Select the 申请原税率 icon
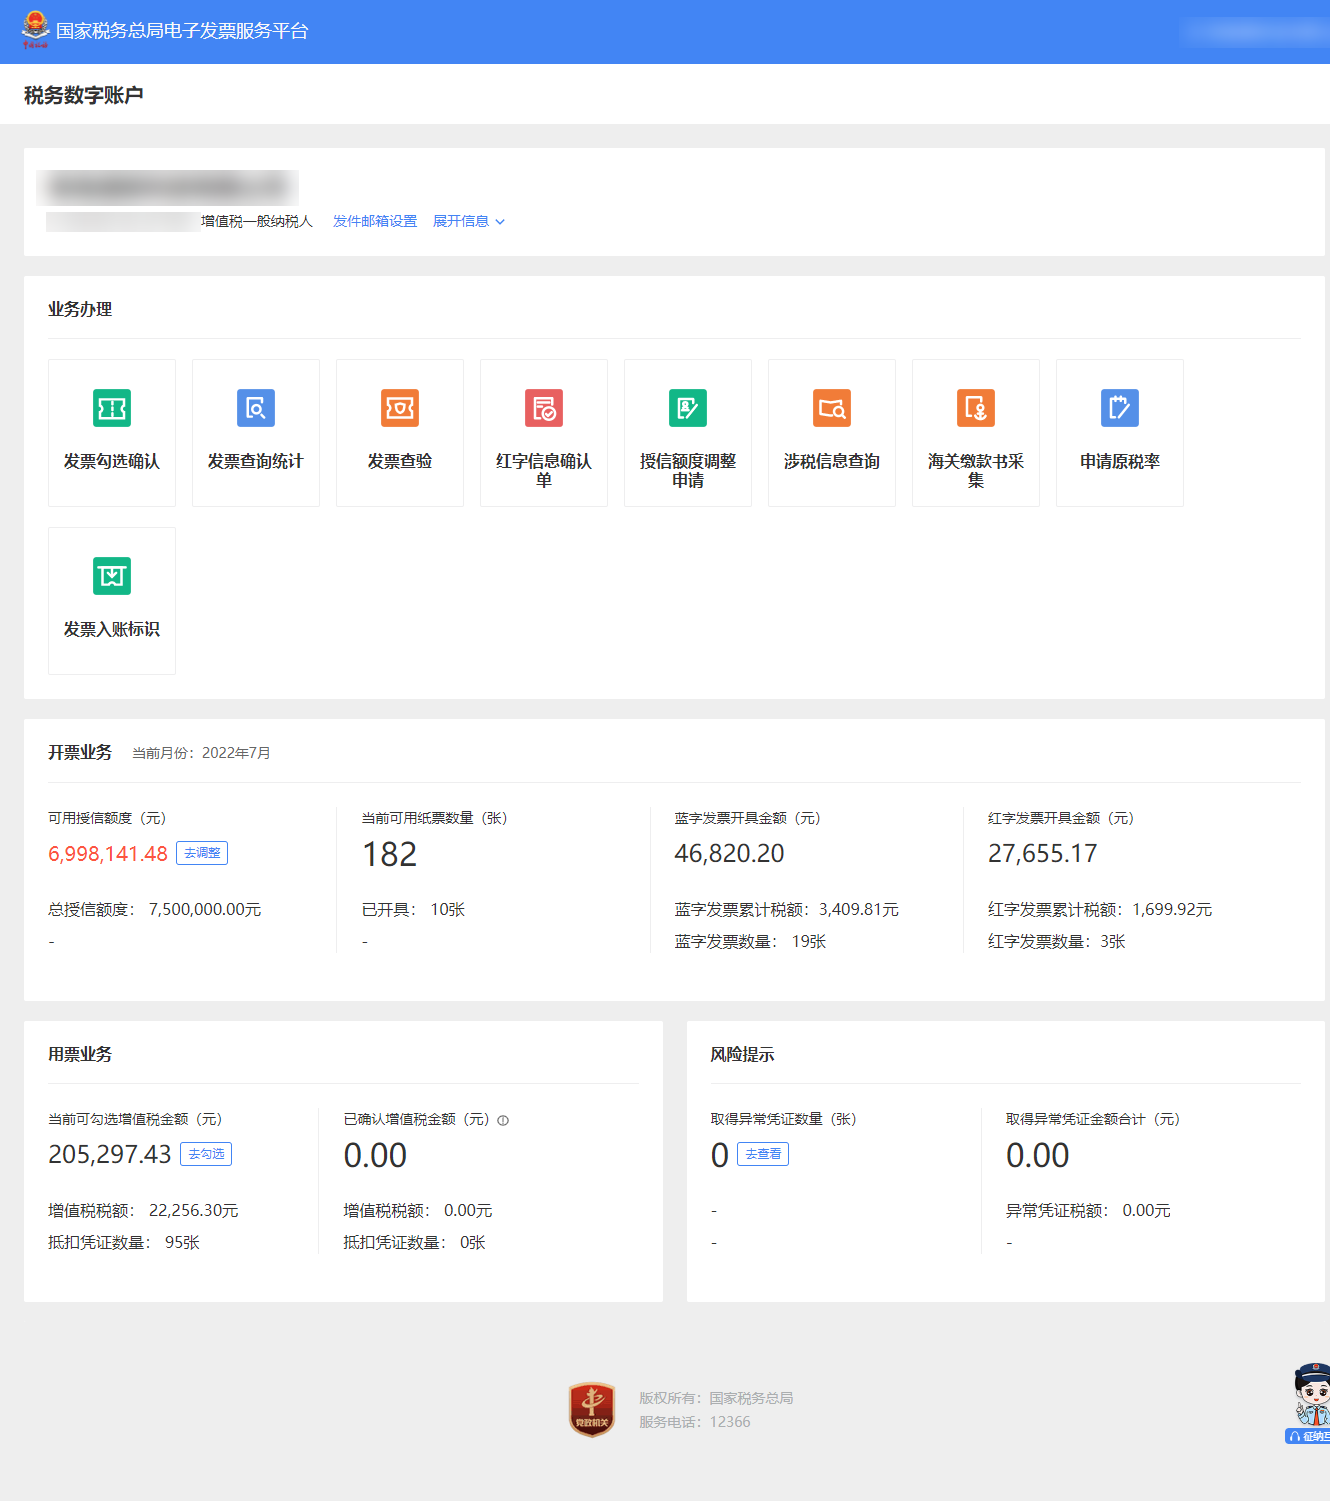This screenshot has width=1330, height=1501. [1120, 408]
